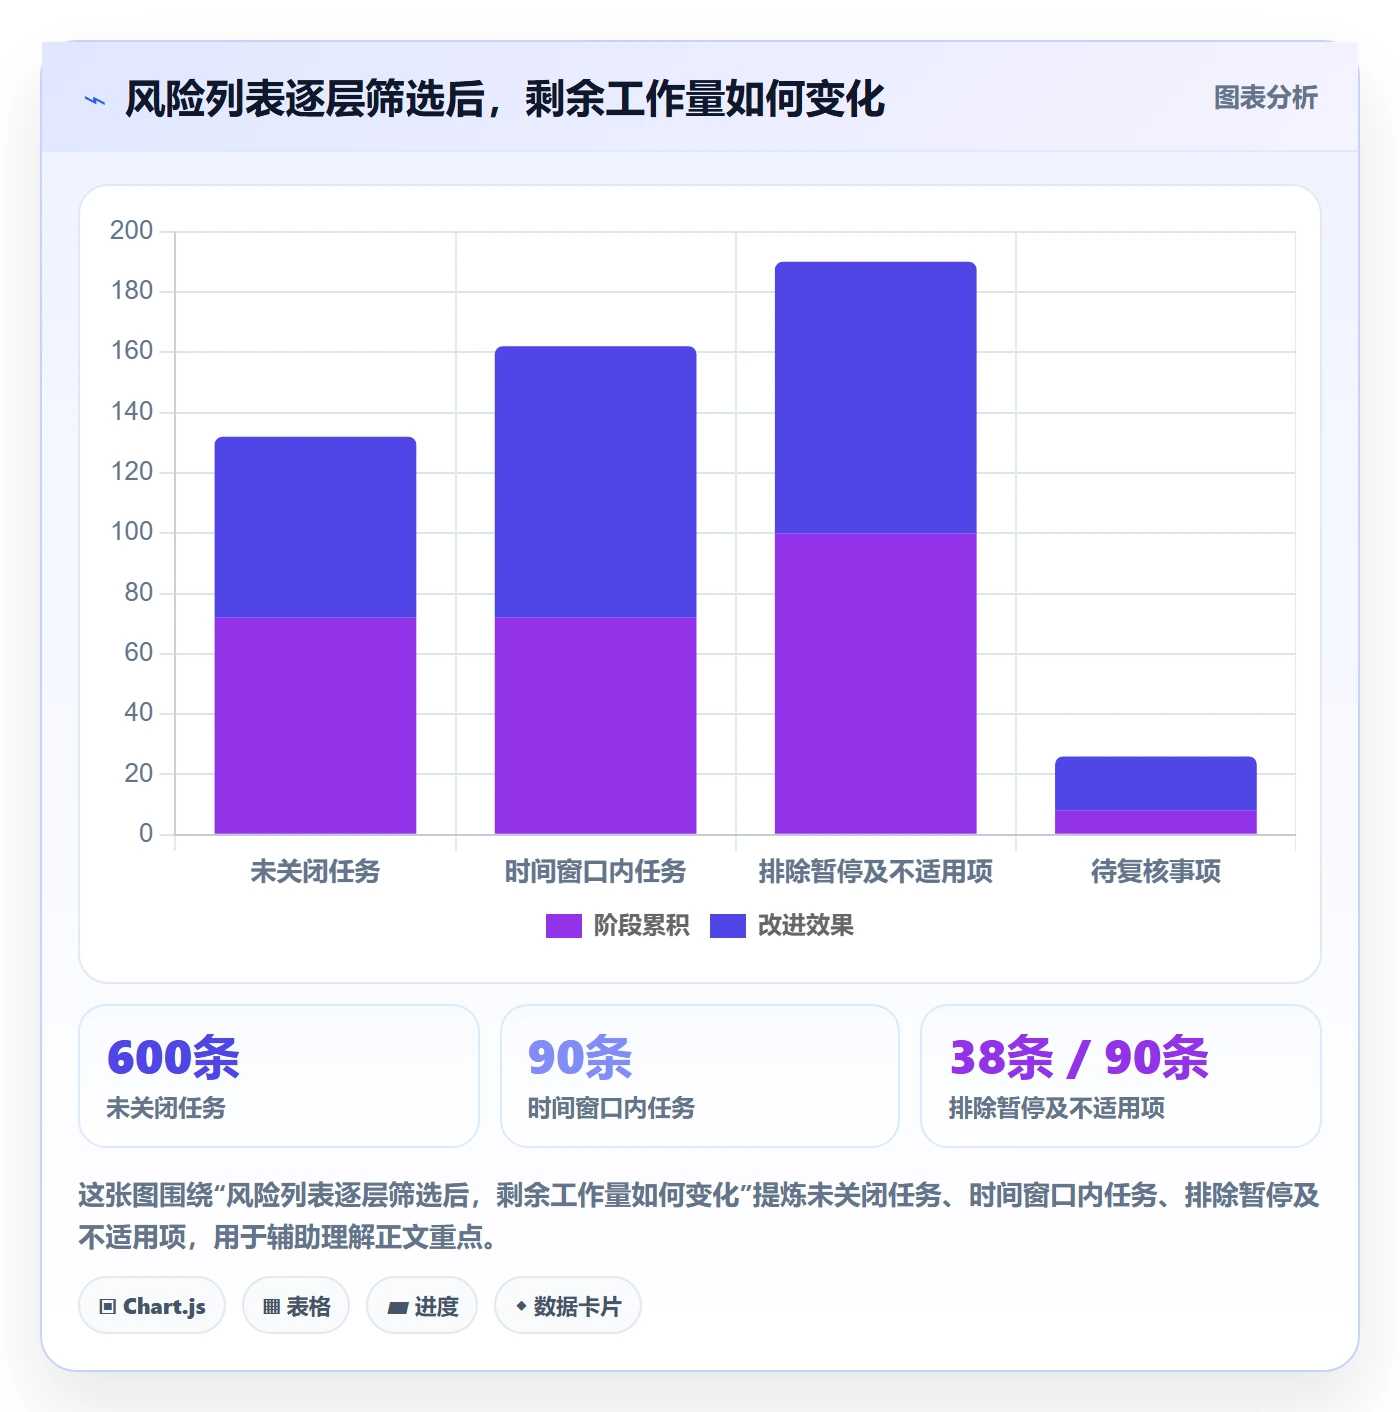Click the blue 改进效果 legend swatch
The width and height of the screenshot is (1400, 1412).
click(728, 926)
